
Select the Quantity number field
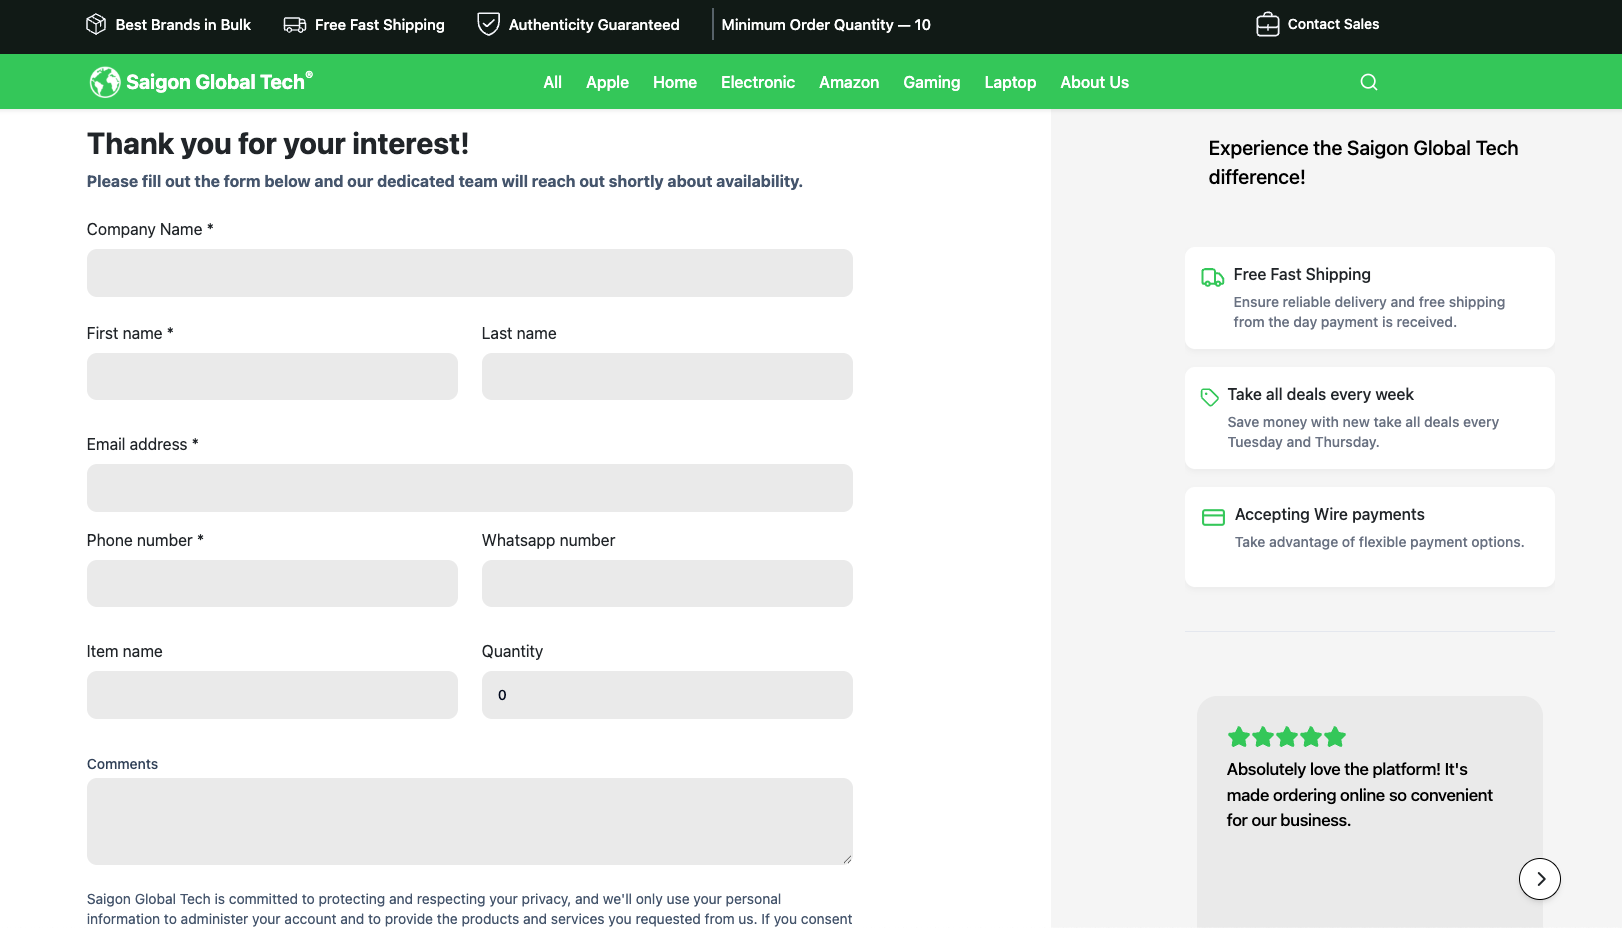(667, 695)
